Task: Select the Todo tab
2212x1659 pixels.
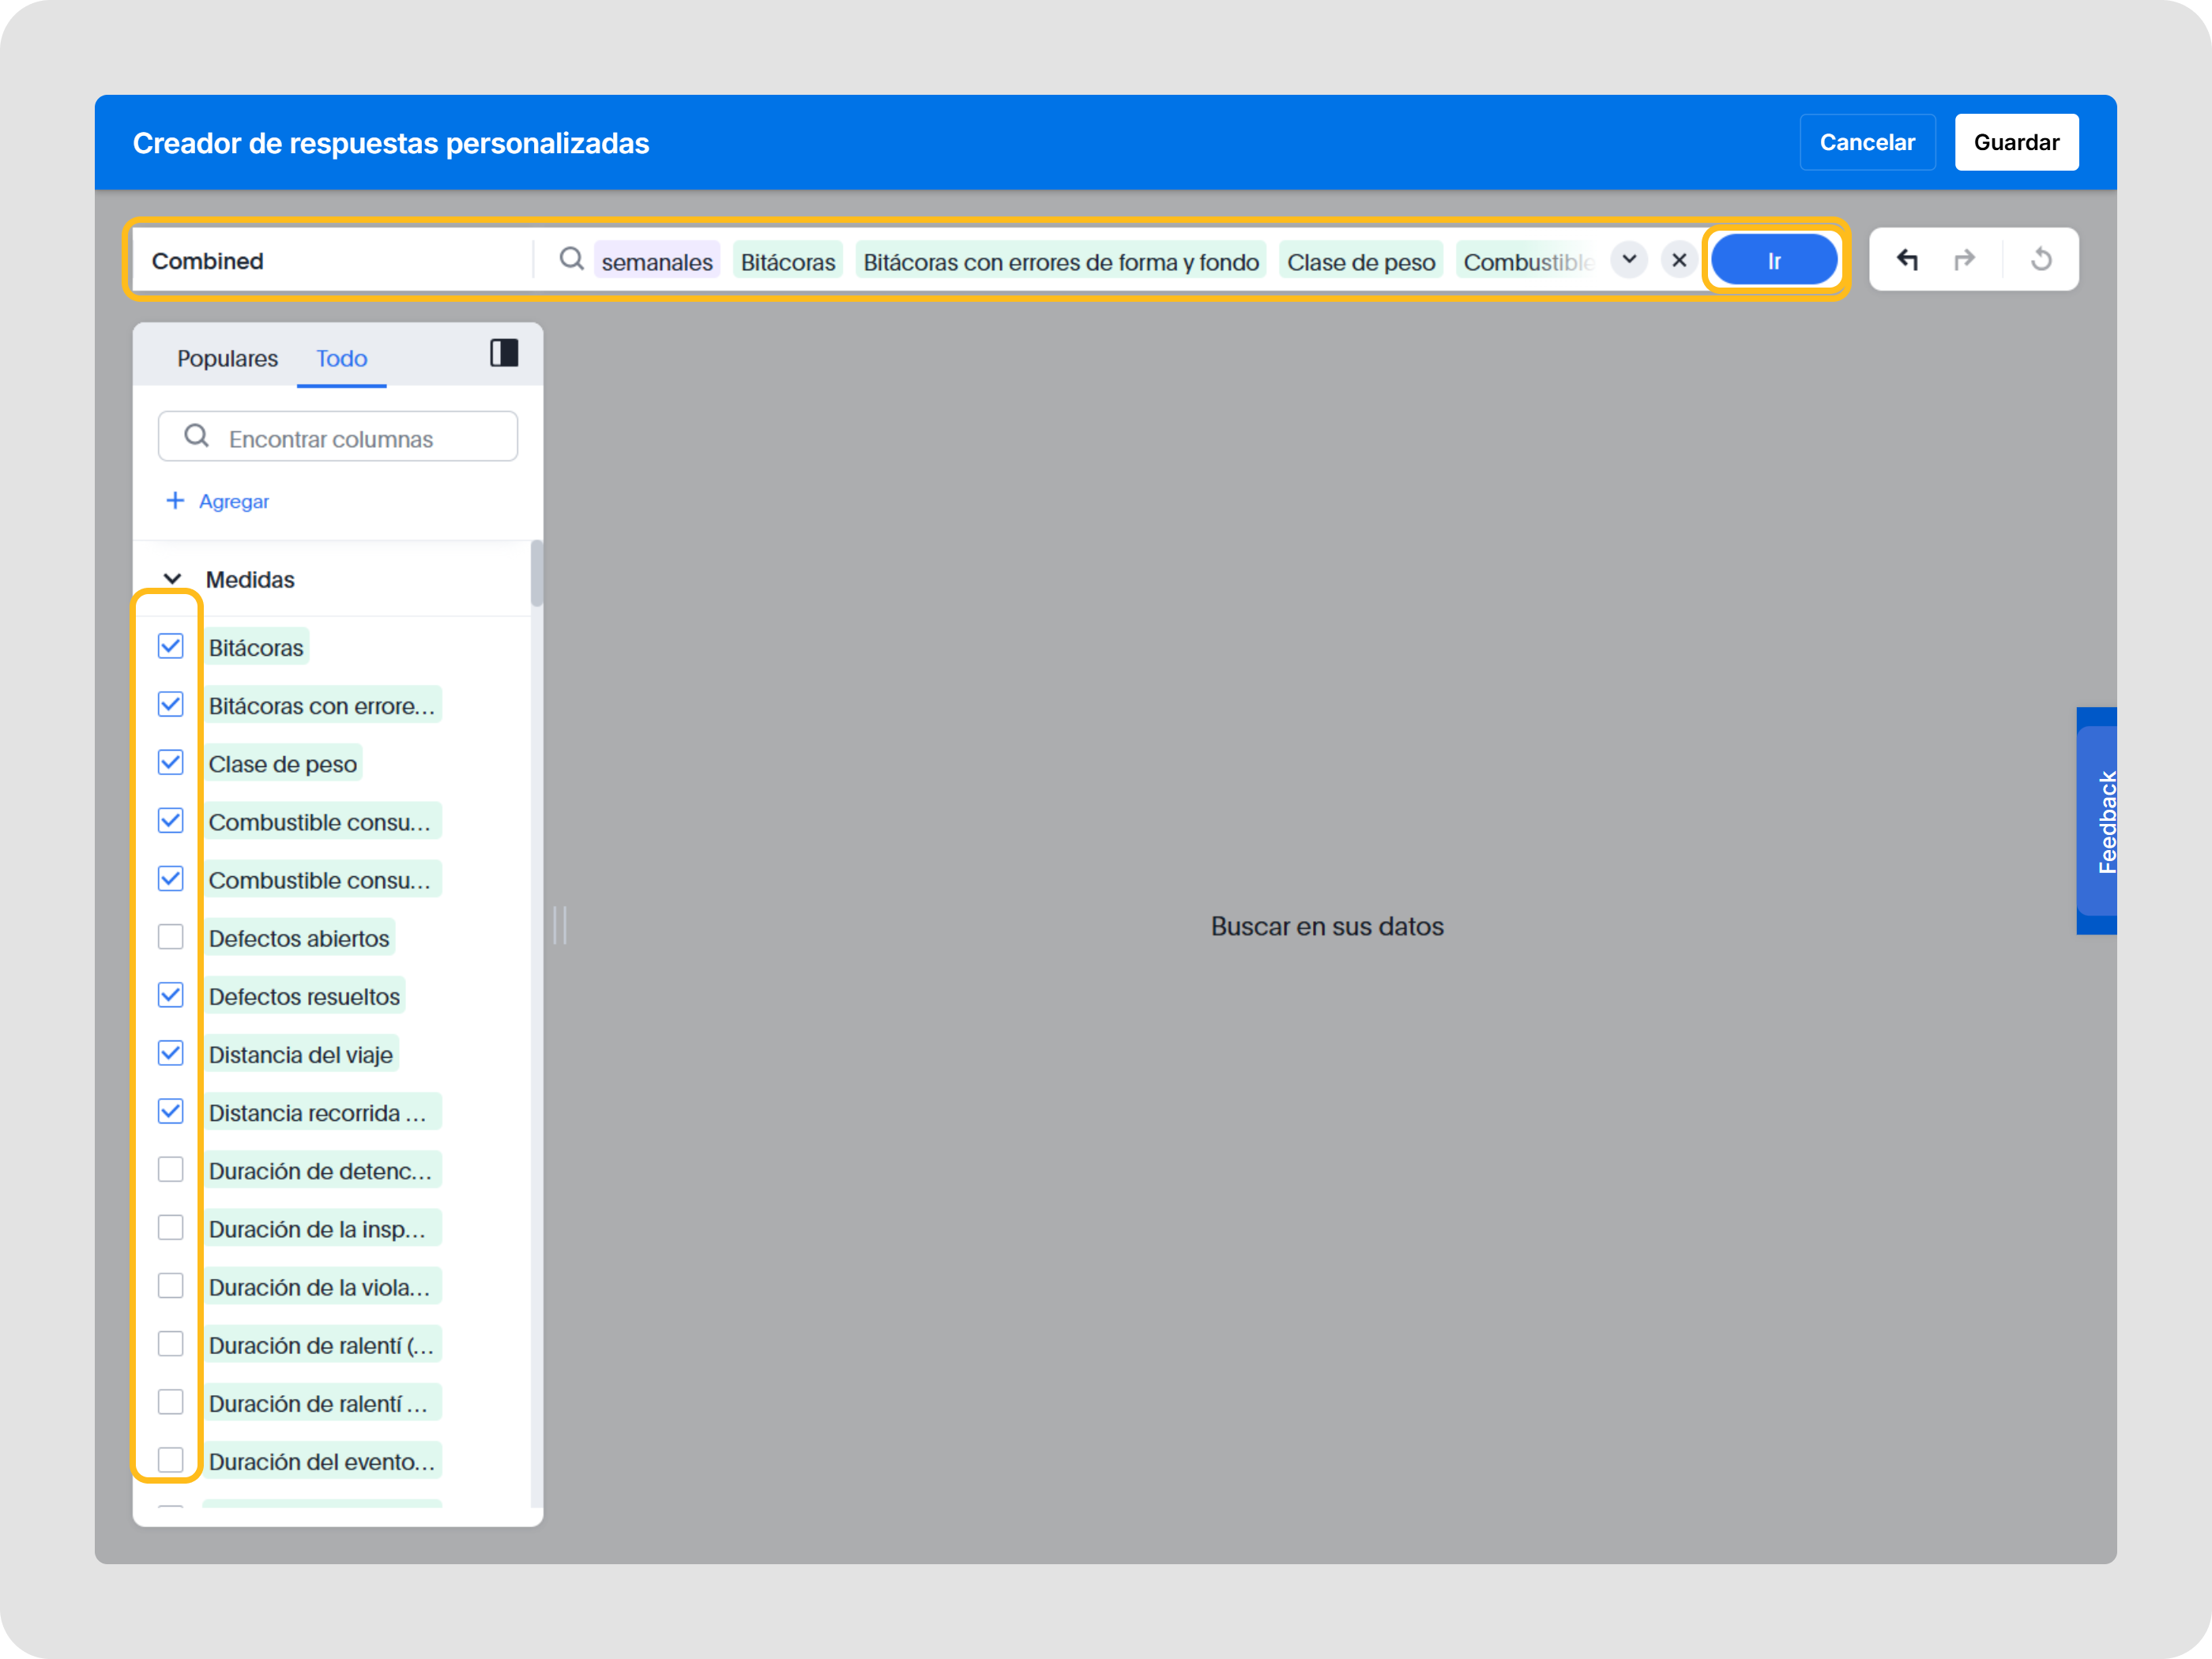Action: point(341,358)
